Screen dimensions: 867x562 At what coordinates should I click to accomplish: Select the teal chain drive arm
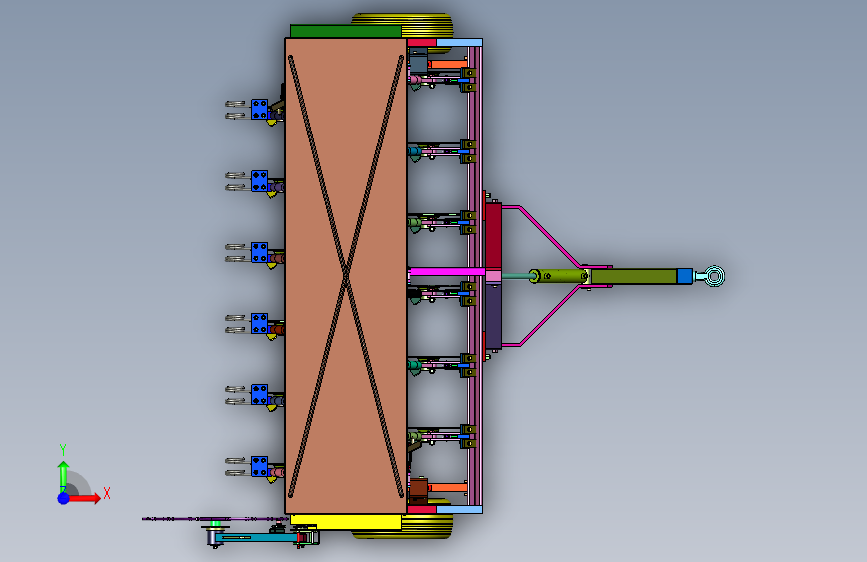256,538
